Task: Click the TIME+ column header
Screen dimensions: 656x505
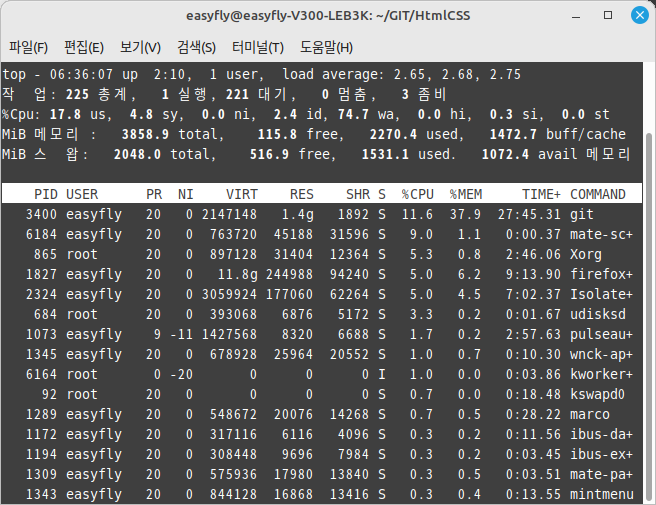Action: coord(541,194)
